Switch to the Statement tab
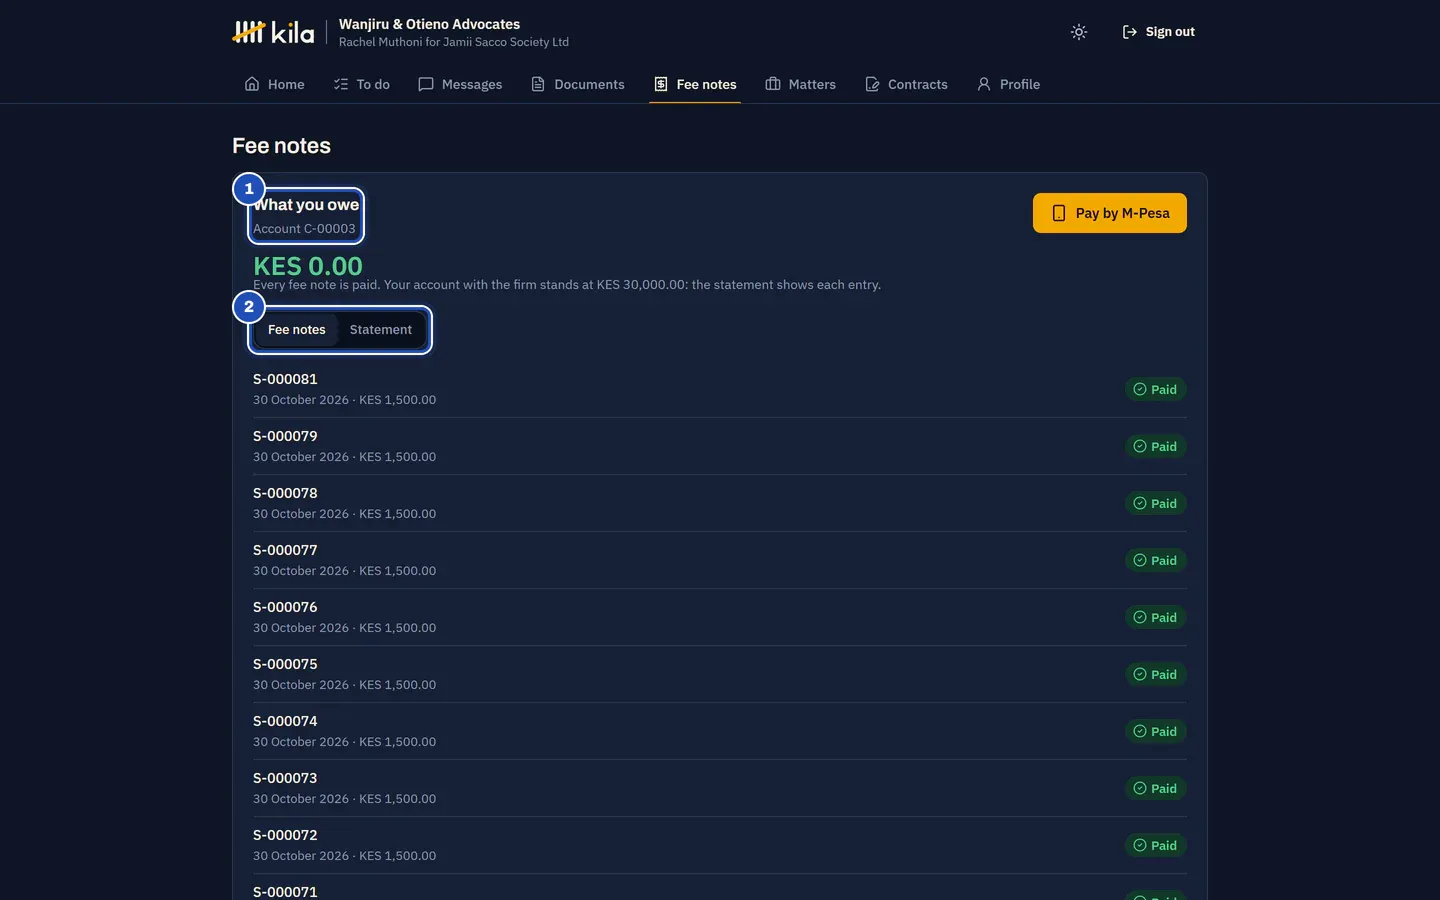Viewport: 1440px width, 900px height. pyautogui.click(x=381, y=329)
